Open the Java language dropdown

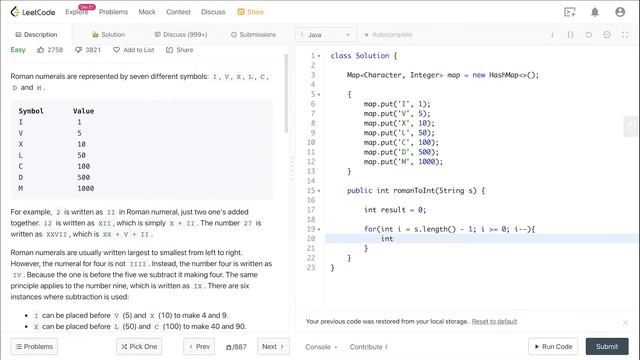[x=326, y=35]
